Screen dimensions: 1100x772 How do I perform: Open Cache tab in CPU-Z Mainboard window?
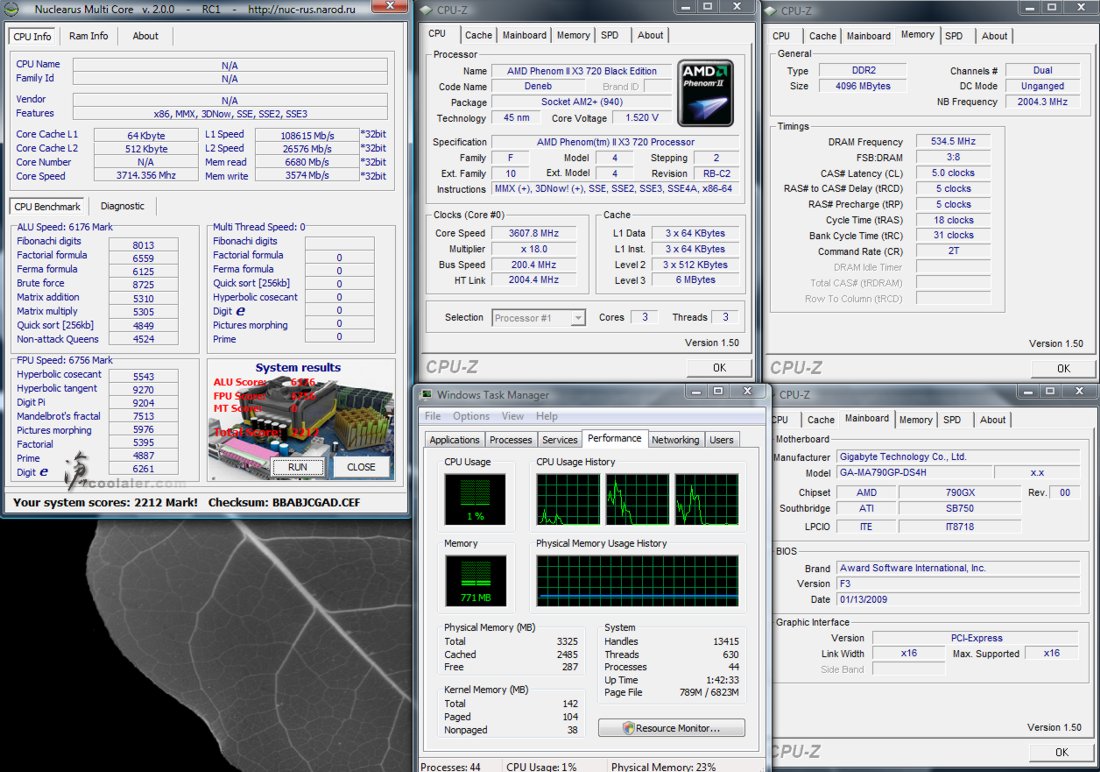821,420
